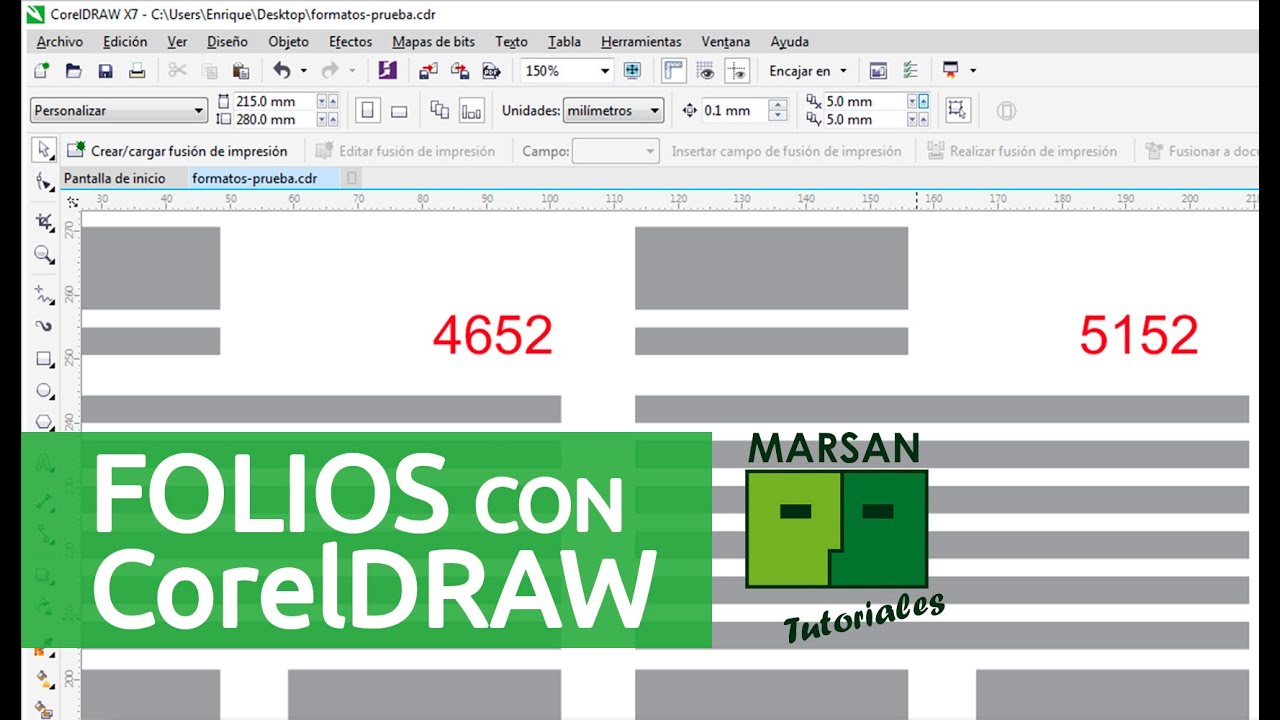The image size is (1280, 720).
Task: Click the Paste clipboard icon
Action: click(241, 71)
